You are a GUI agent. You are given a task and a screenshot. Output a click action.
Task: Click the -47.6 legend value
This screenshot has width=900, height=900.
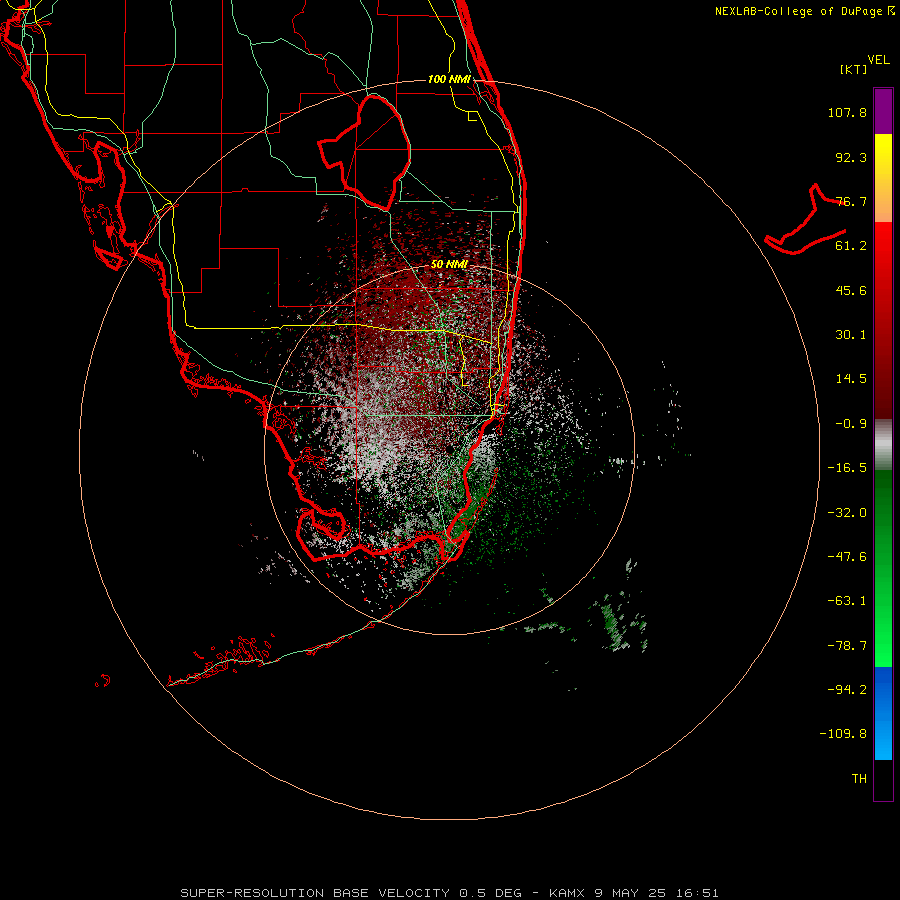pyautogui.click(x=847, y=557)
